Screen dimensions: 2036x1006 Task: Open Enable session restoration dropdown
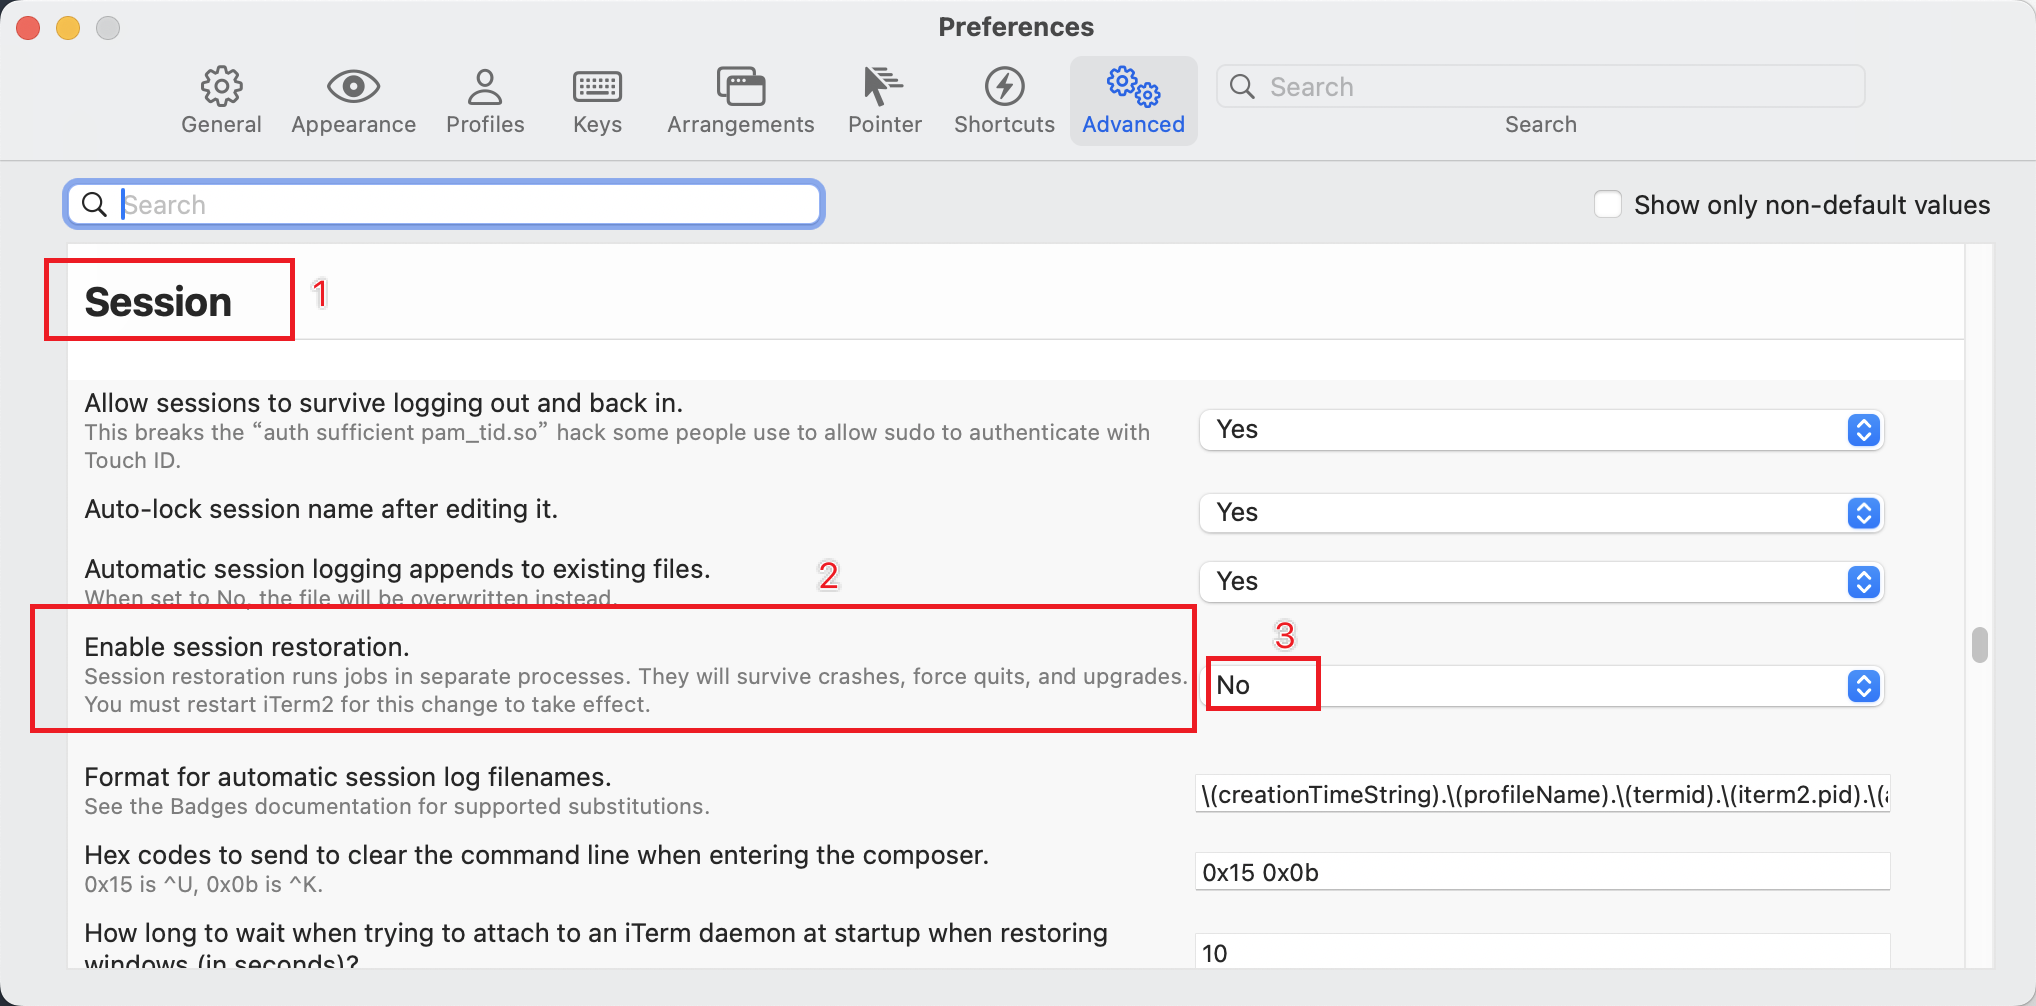click(x=1541, y=686)
